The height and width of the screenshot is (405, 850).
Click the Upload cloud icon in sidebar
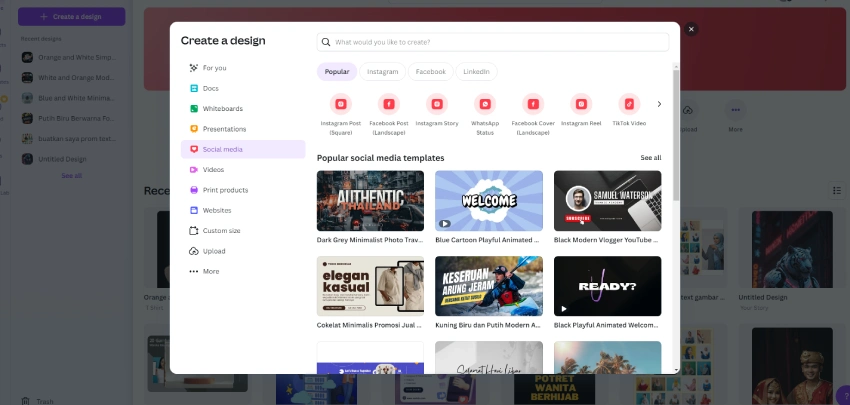click(194, 251)
